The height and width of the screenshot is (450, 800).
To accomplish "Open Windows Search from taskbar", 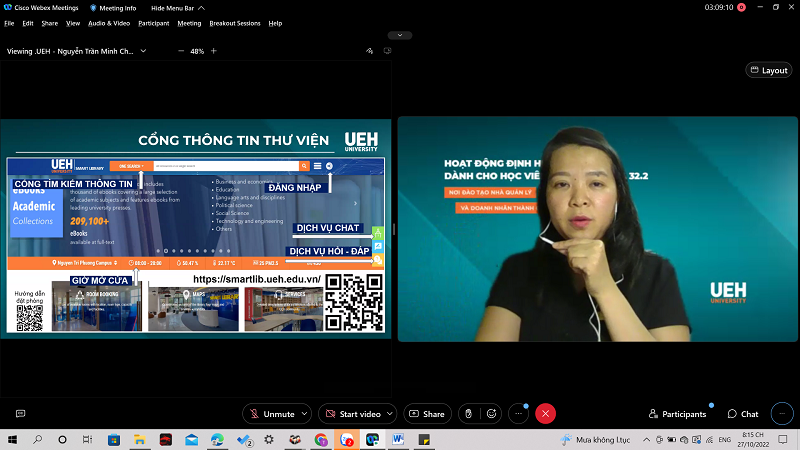I will tap(37, 440).
